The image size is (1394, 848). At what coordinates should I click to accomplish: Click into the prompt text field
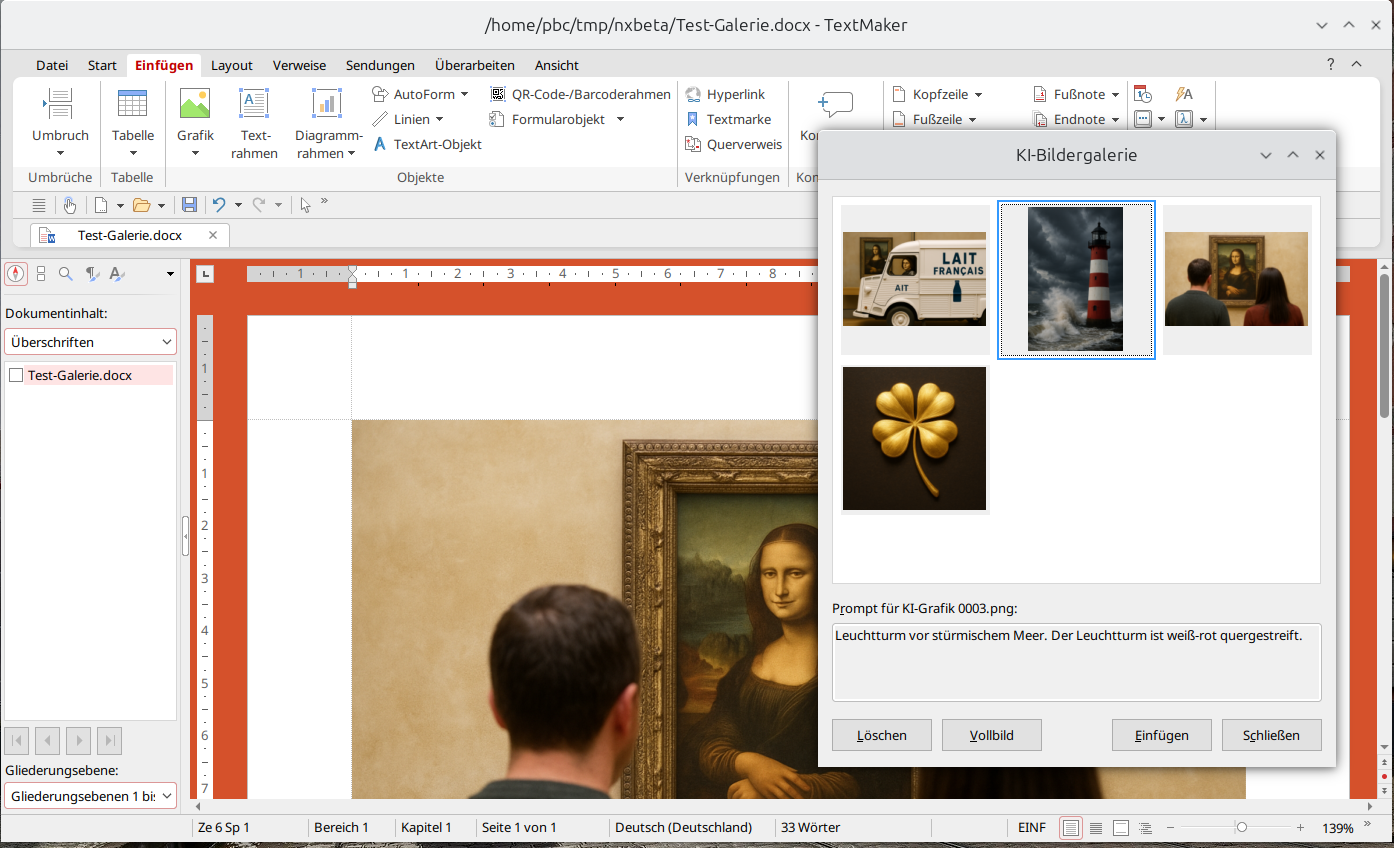tap(1076, 662)
